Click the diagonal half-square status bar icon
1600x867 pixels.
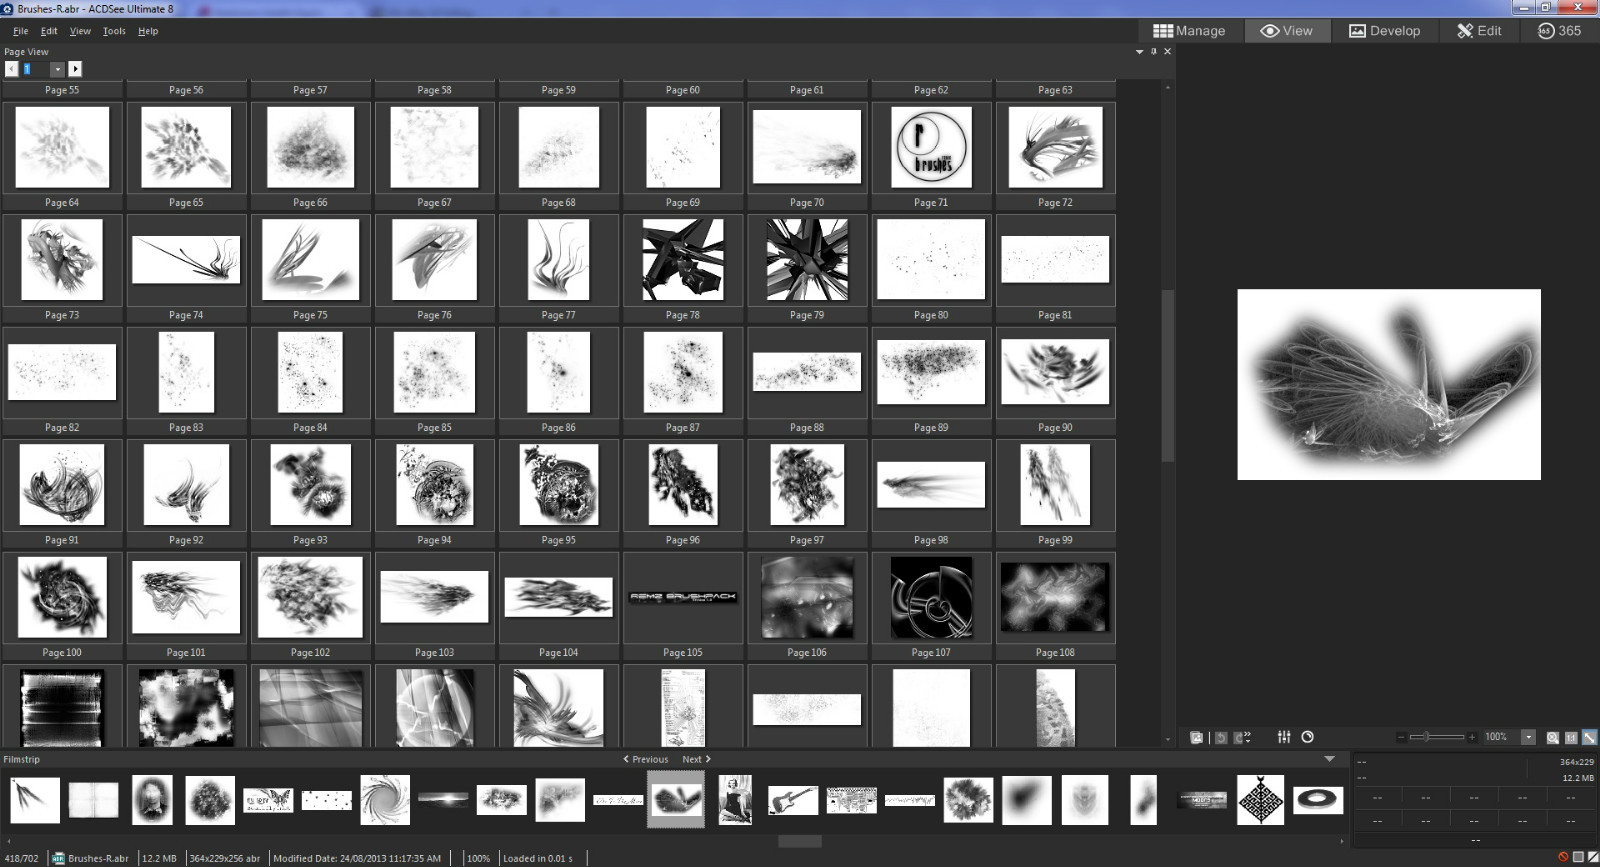pos(1592,857)
